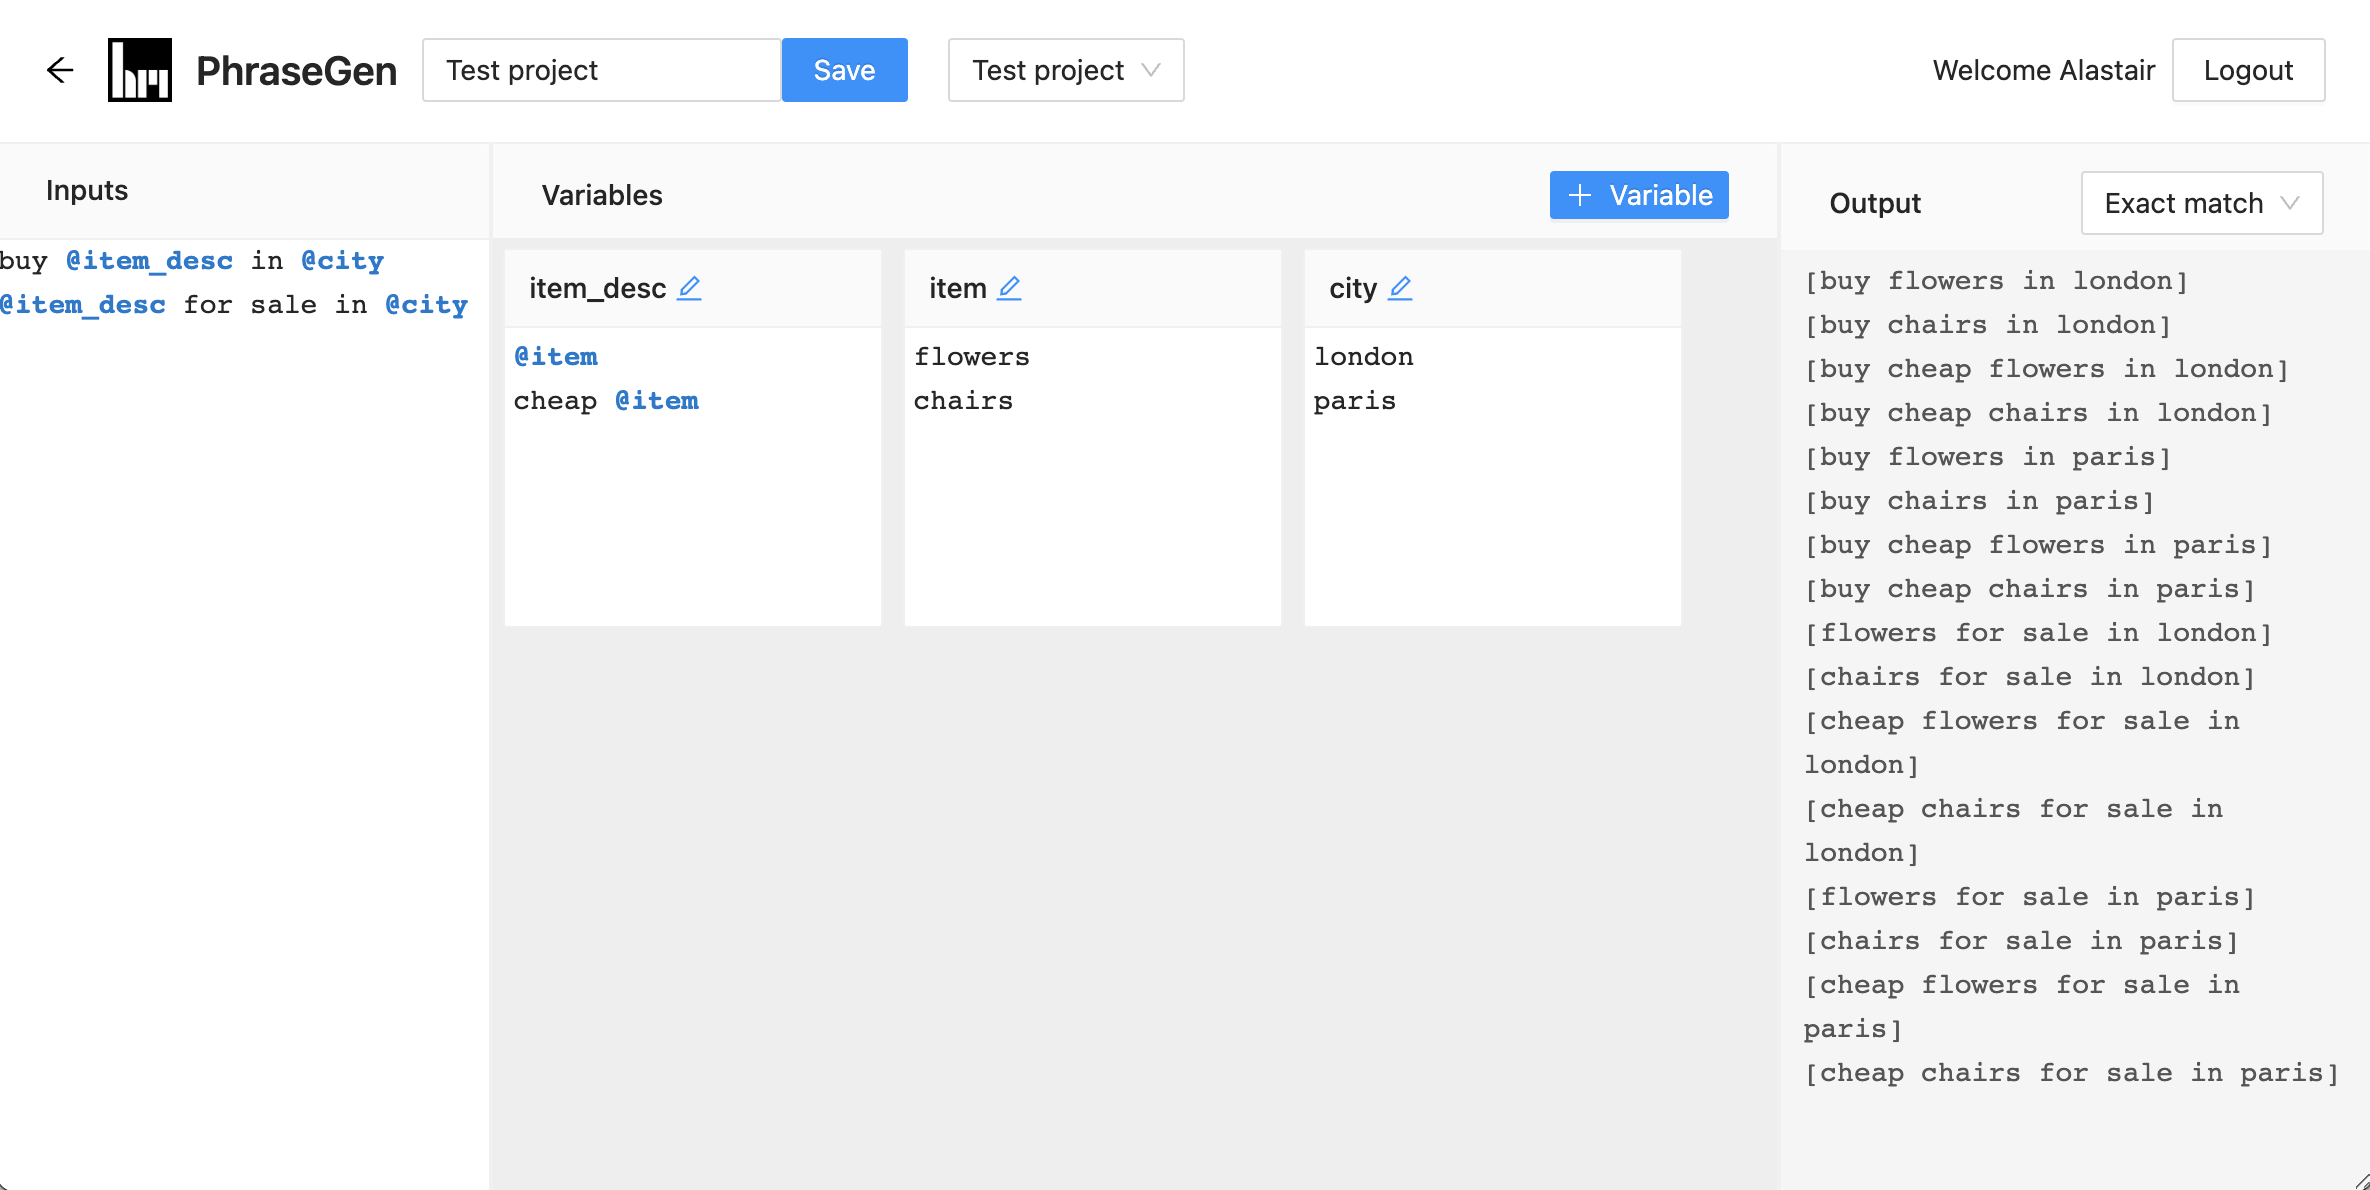Image resolution: width=2370 pixels, height=1190 pixels.
Task: Click plus icon on Variable button
Action: point(1579,195)
